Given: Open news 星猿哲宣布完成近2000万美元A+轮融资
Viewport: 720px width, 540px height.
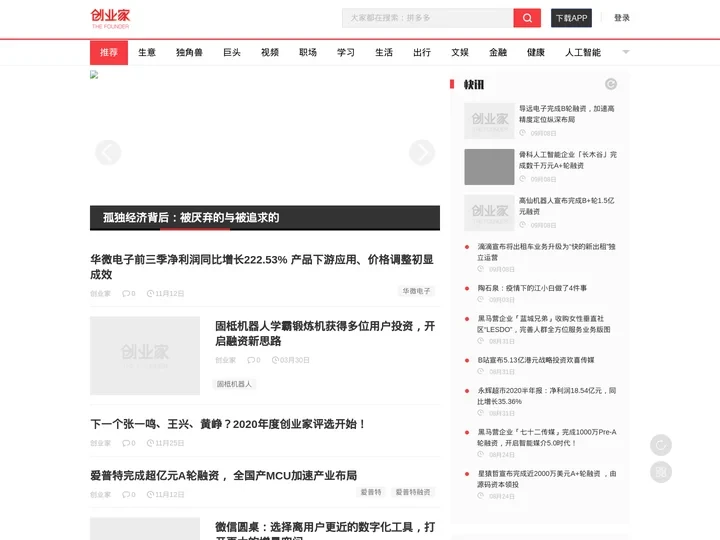Looking at the screenshot, I should click(546, 479).
